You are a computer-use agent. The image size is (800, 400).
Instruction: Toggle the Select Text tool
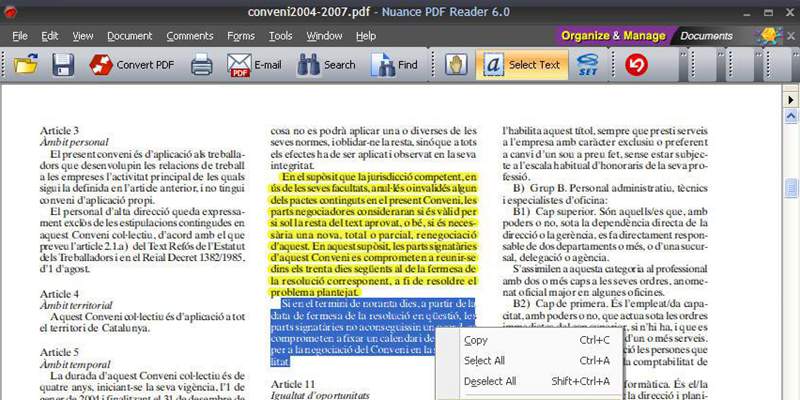tap(522, 65)
